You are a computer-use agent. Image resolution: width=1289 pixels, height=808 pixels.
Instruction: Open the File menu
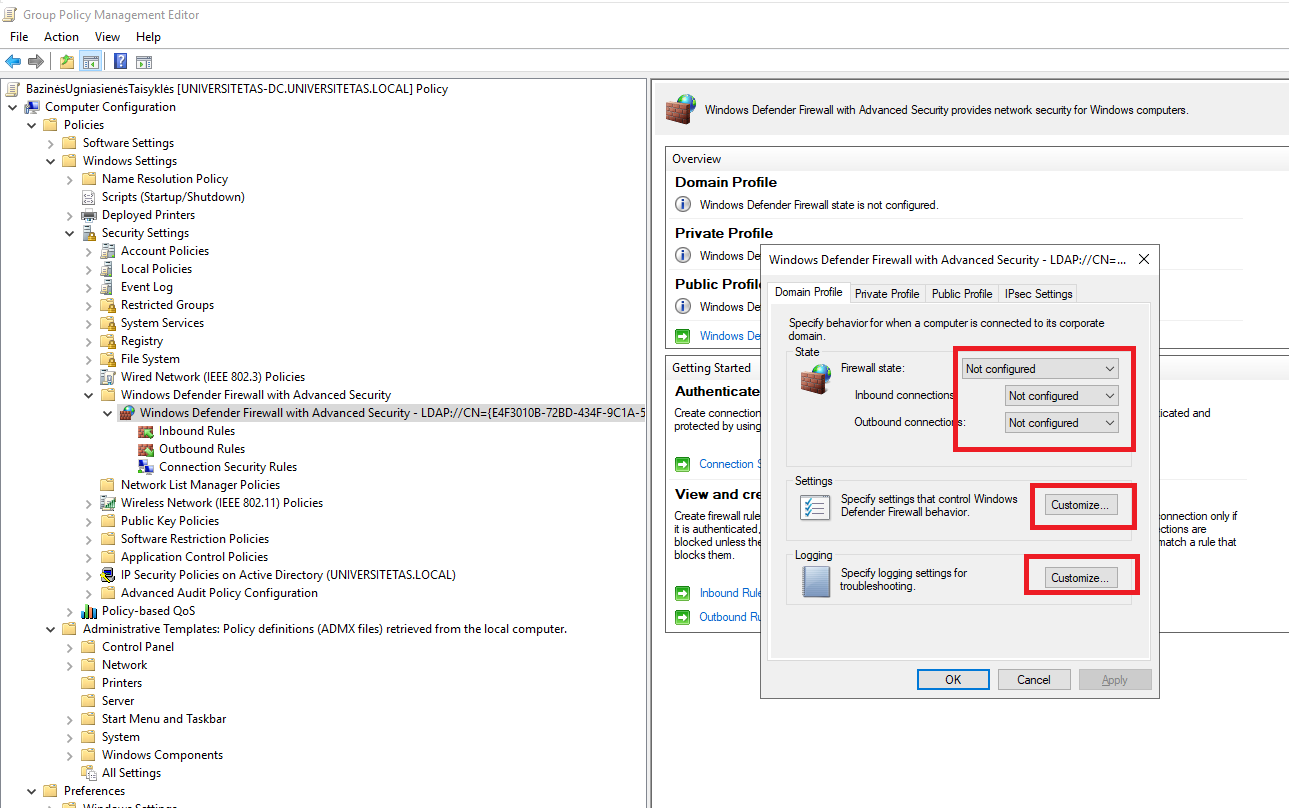[19, 37]
